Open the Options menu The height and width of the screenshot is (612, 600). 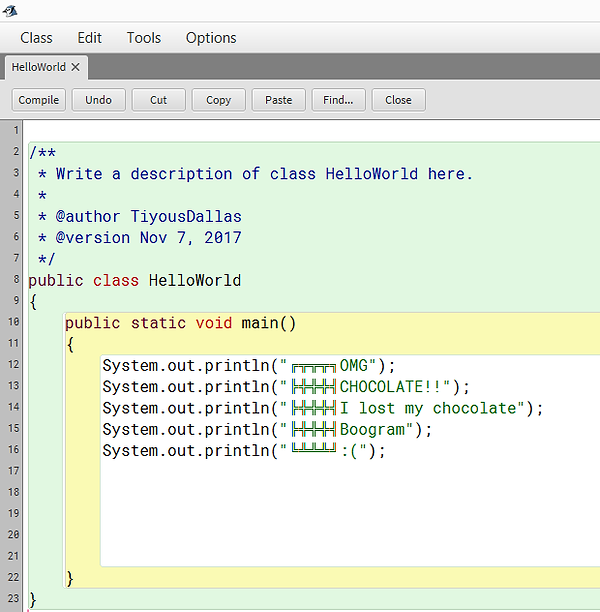(211, 38)
